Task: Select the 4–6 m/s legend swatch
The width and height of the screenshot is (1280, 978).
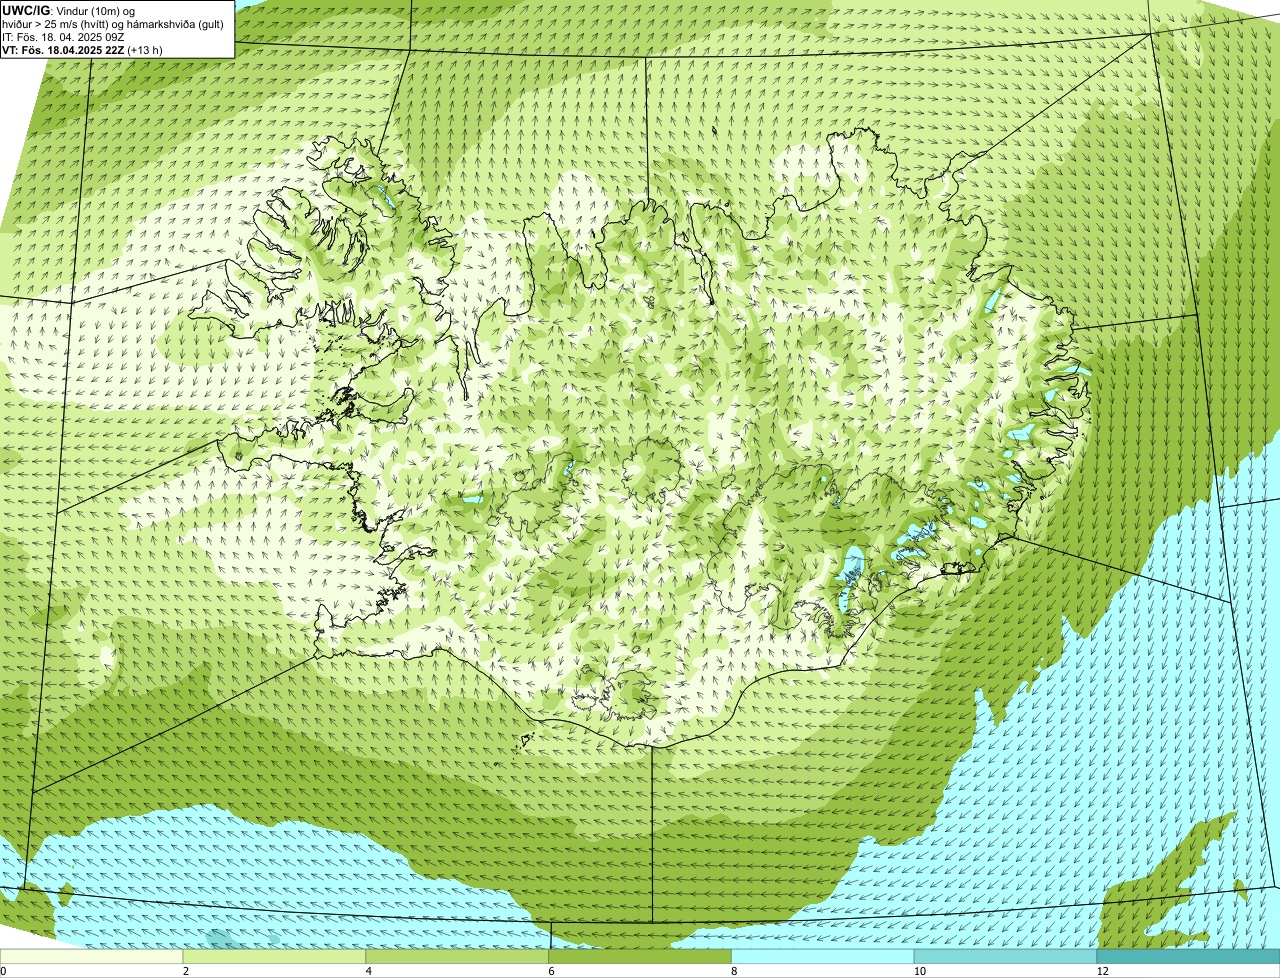Action: click(458, 956)
